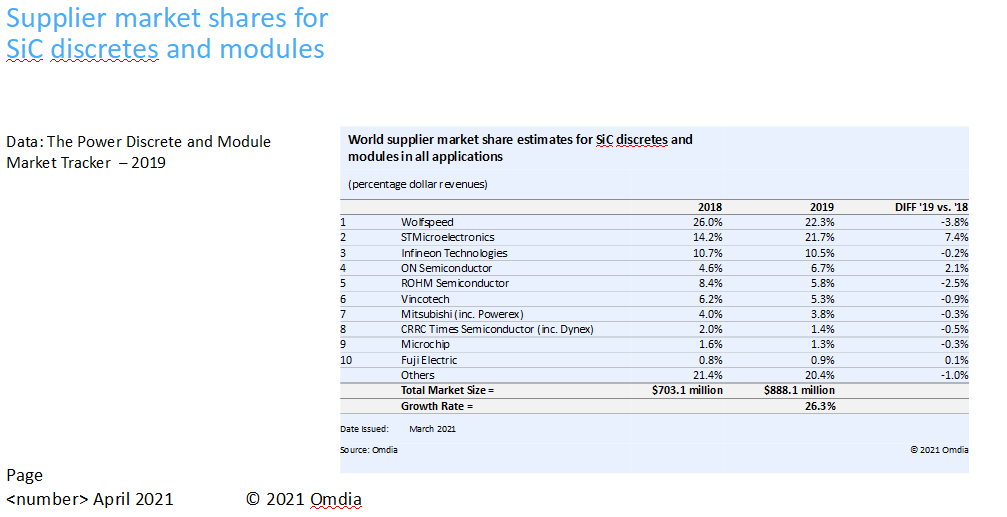
Task: Select CRRC Times Semiconductor (inc. Dynex) cell
Action: [x=497, y=329]
